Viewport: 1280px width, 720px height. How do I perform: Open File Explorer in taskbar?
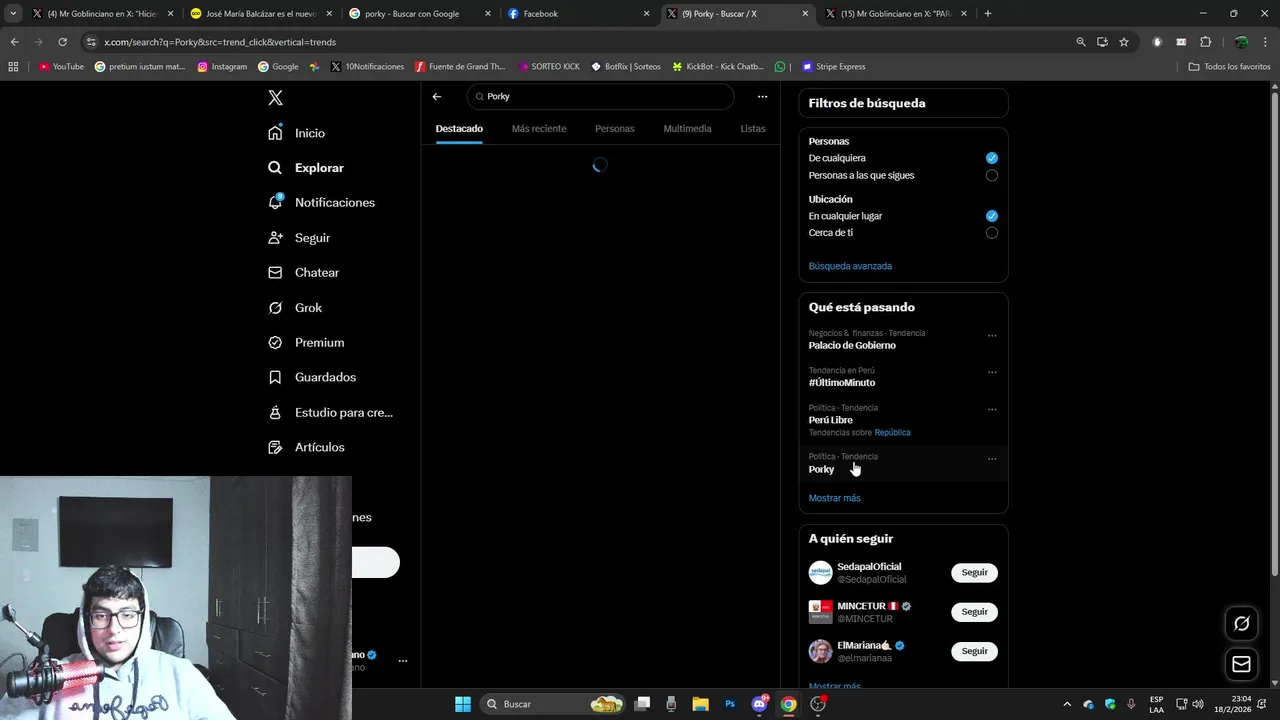coord(700,704)
